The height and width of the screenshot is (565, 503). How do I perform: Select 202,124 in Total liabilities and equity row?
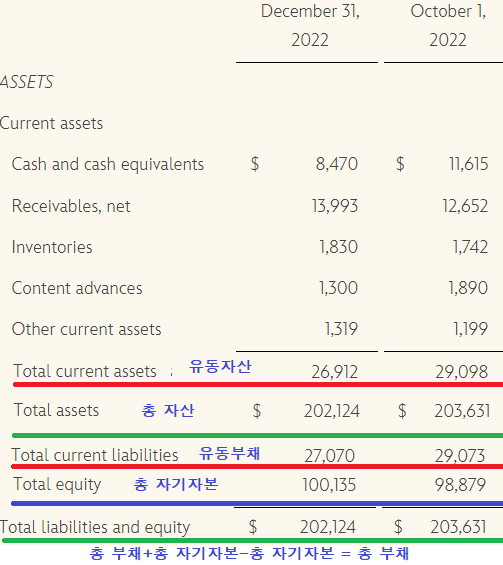(328, 527)
